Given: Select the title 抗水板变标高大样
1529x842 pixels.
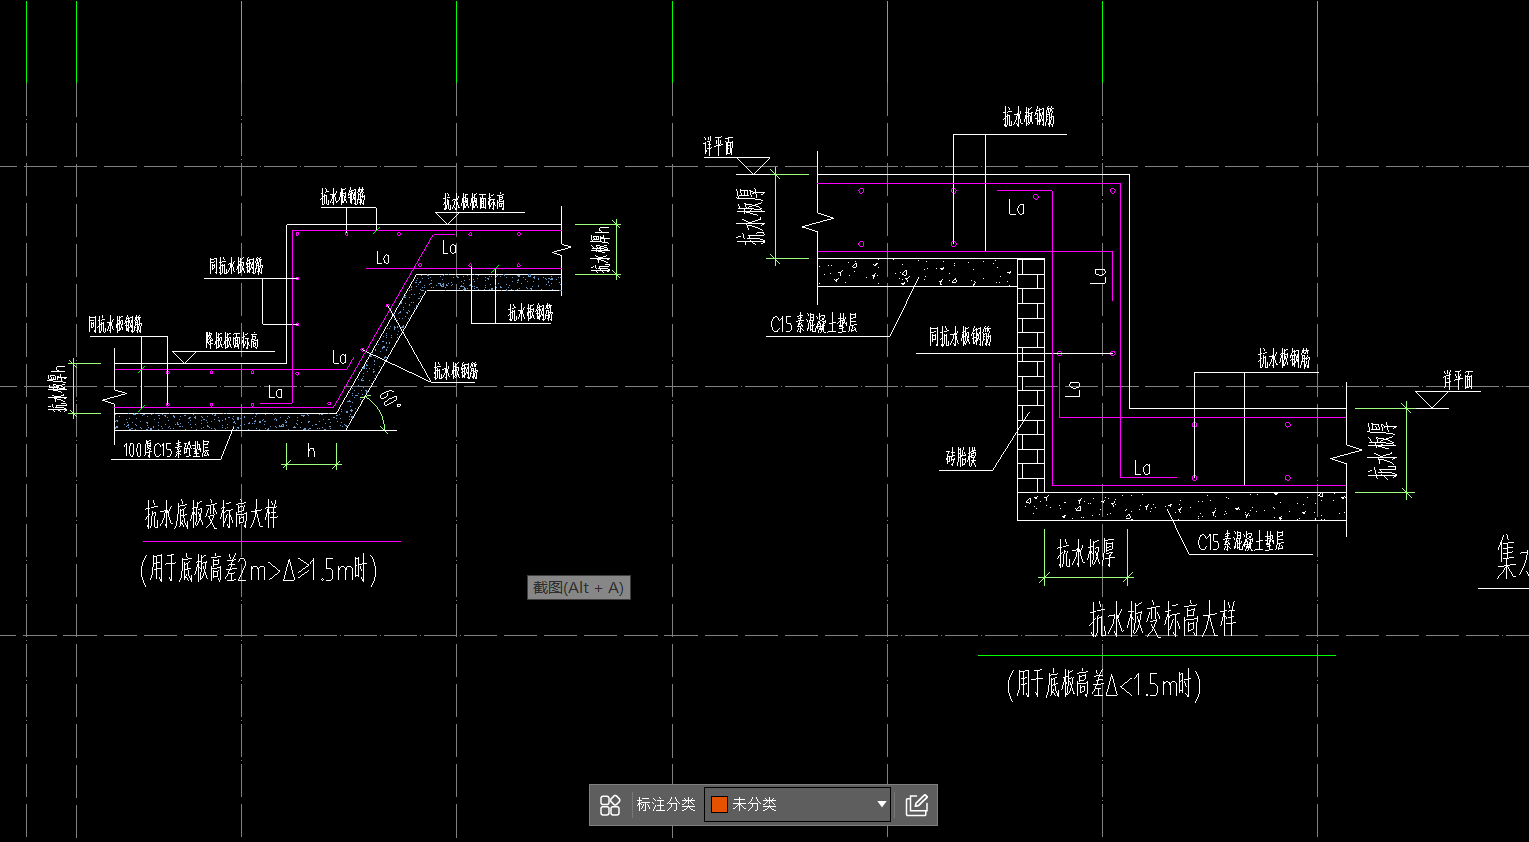Looking at the screenshot, I should [x=1163, y=620].
